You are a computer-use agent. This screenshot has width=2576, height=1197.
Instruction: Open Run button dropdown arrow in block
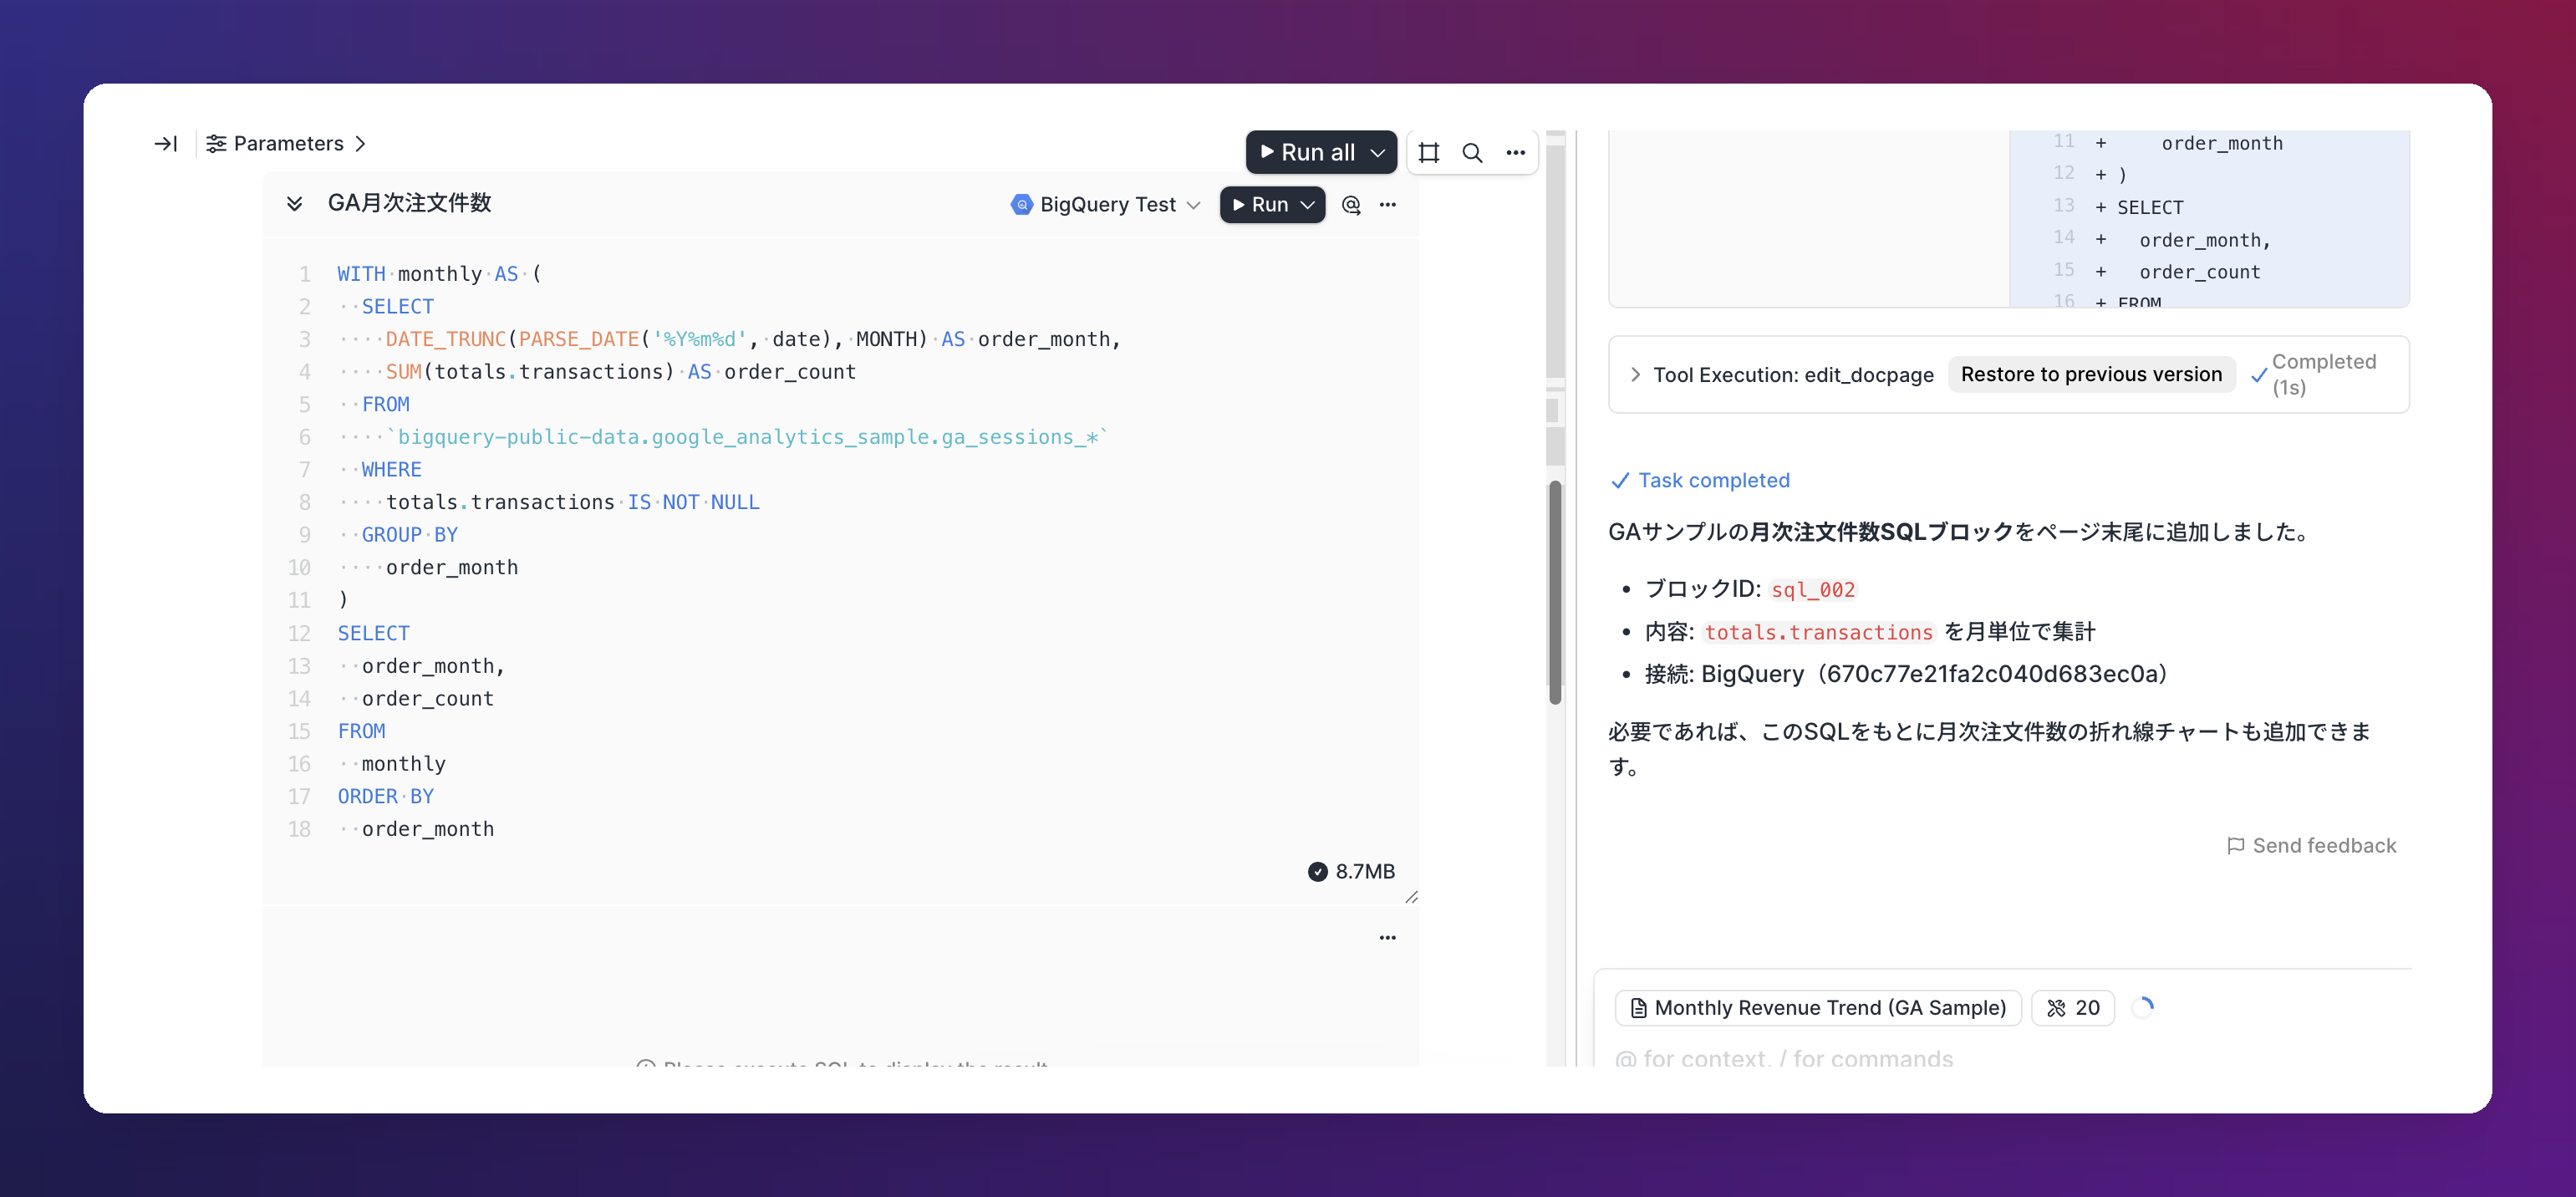click(x=1308, y=205)
